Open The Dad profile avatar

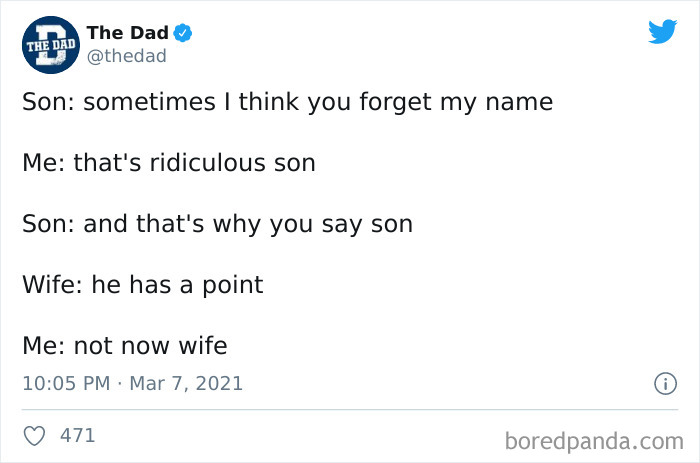coord(49,45)
